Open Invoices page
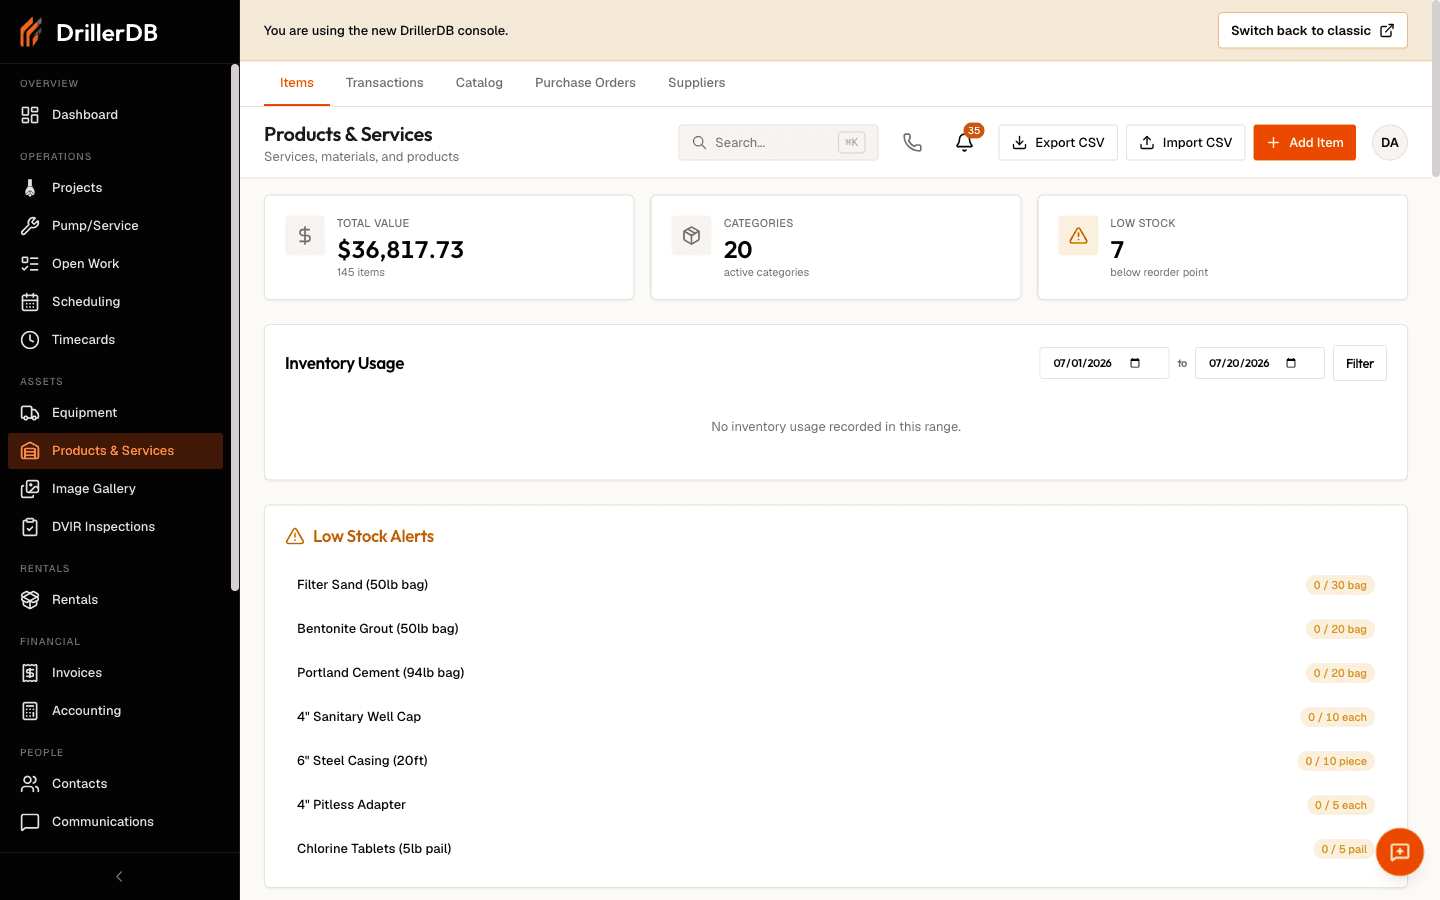 tap(115, 673)
